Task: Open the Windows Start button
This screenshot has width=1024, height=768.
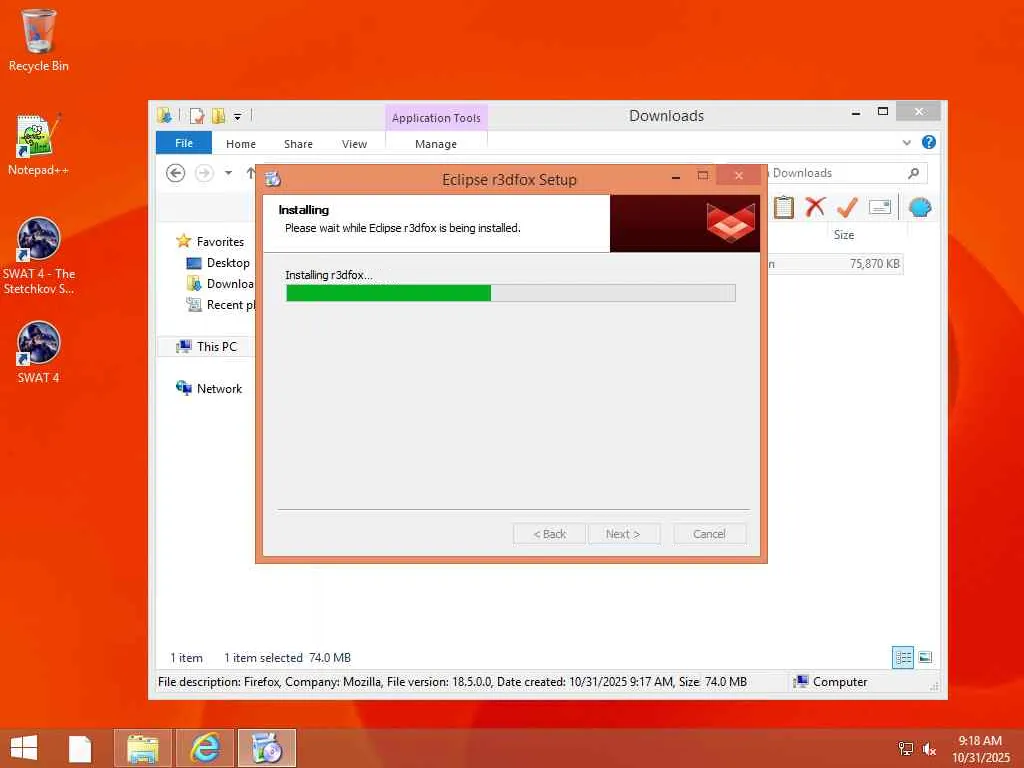Action: pyautogui.click(x=24, y=748)
